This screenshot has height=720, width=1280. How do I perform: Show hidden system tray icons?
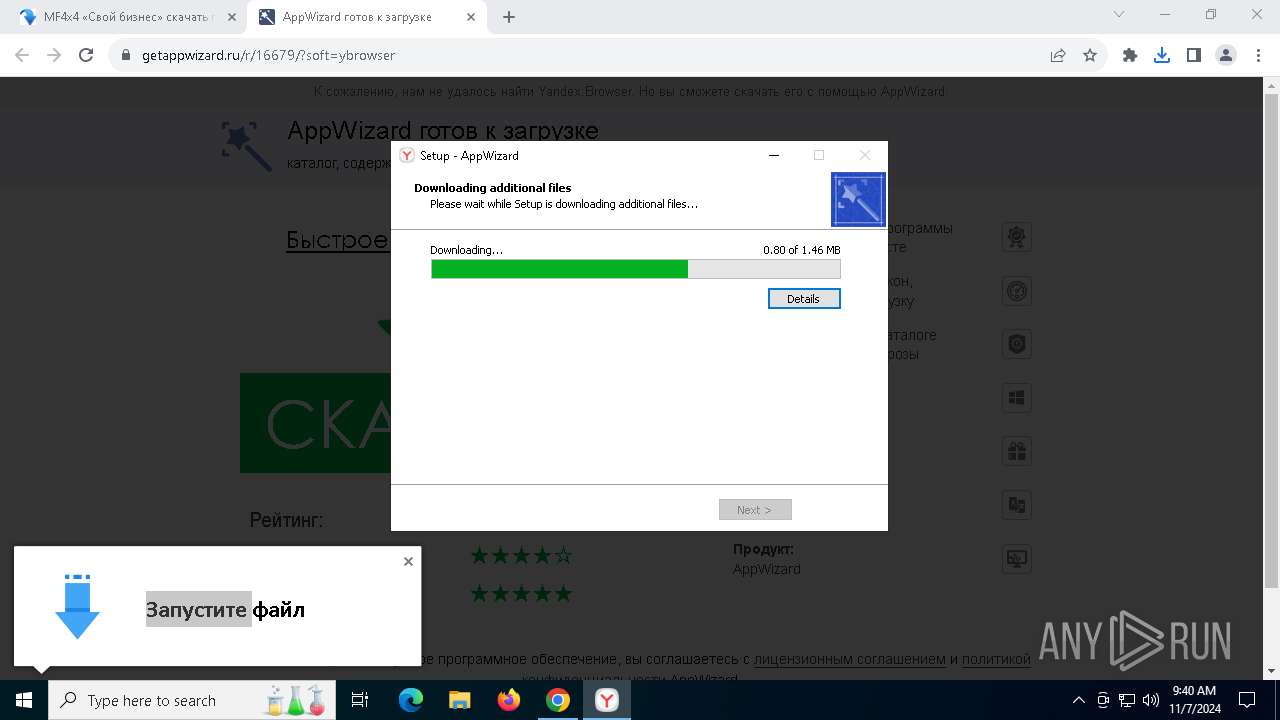pyautogui.click(x=1079, y=700)
